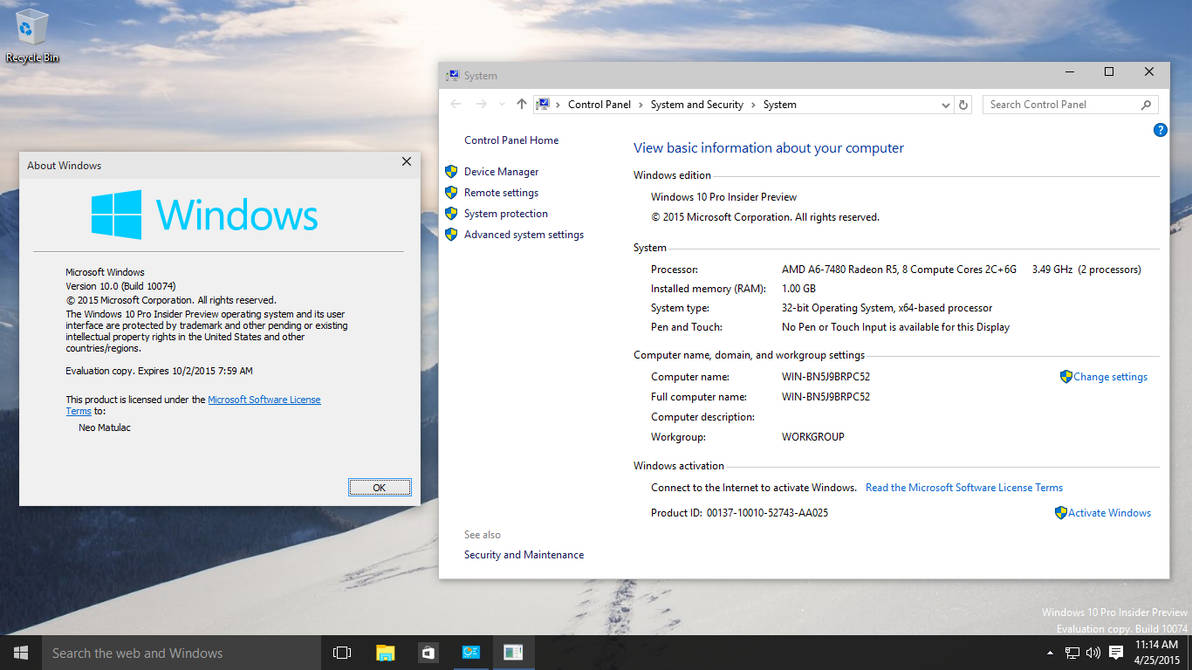Click the shield icon beside Activate Windows

[1060, 513]
